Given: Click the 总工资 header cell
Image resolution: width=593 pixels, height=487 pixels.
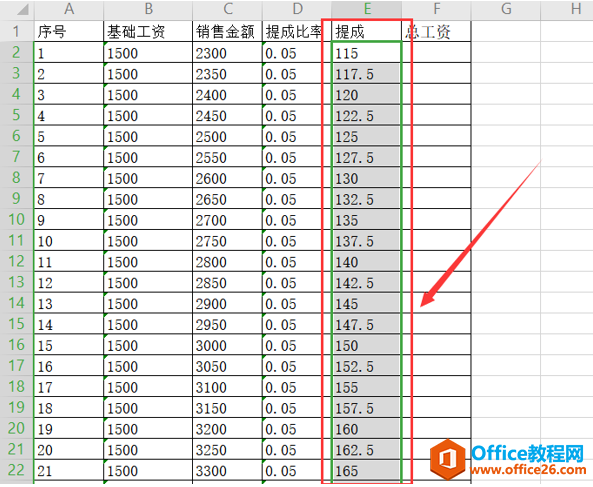Looking at the screenshot, I should point(436,31).
